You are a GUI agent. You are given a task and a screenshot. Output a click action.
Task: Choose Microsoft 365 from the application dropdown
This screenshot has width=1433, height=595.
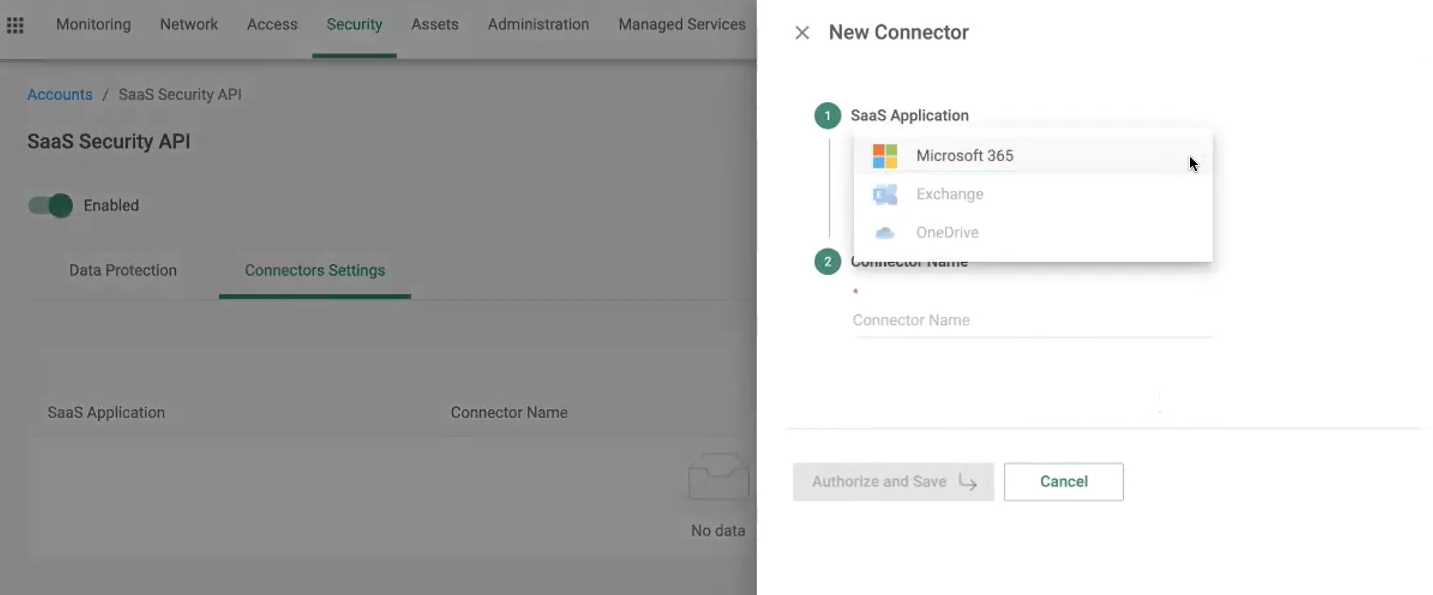964,155
